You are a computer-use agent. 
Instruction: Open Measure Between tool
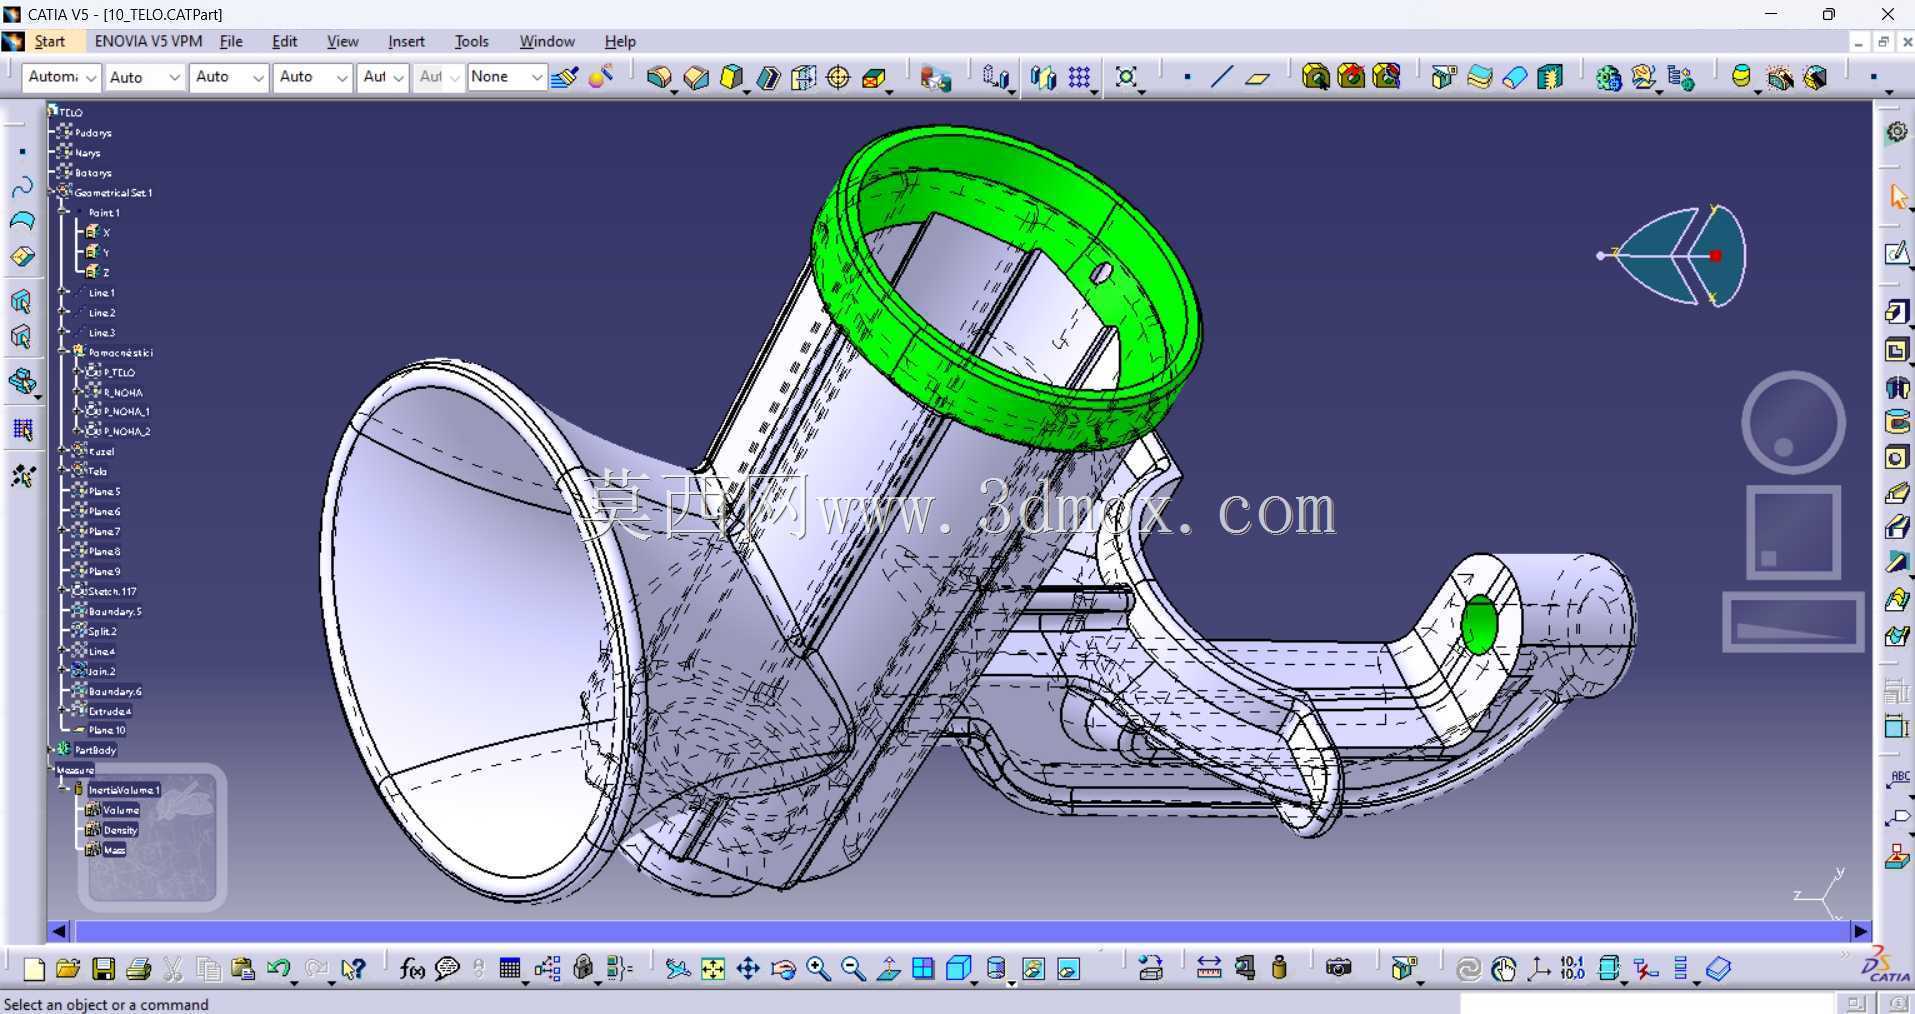[x=1209, y=968]
